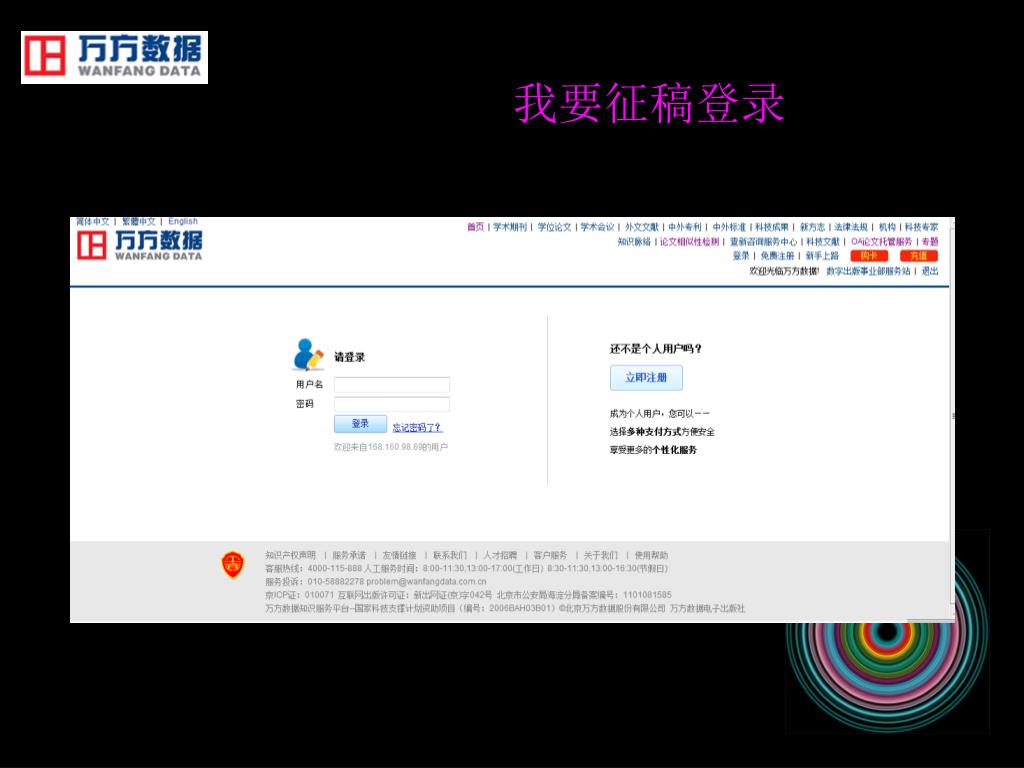This screenshot has width=1024, height=768.
Task: Click the 还不是个人用户吗? heading
Action: [x=656, y=349]
